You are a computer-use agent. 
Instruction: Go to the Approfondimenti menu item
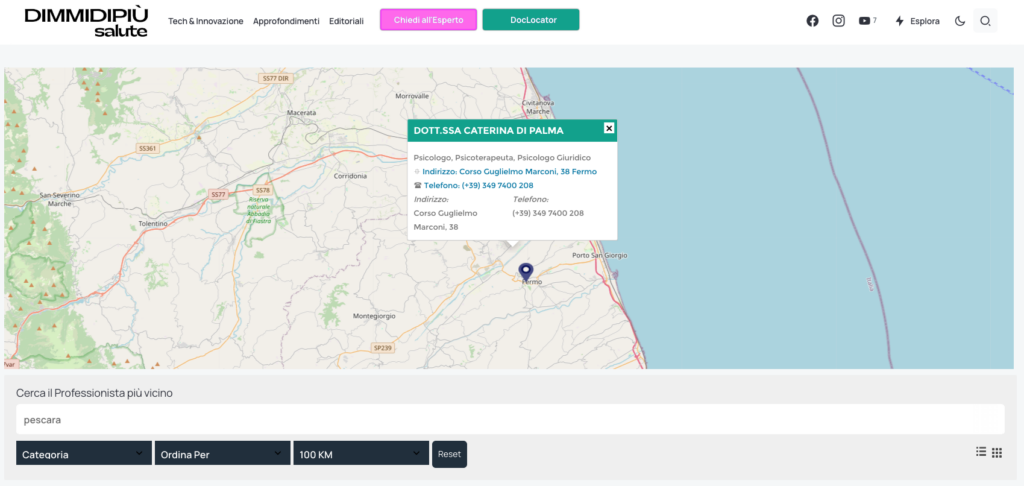pyautogui.click(x=286, y=21)
